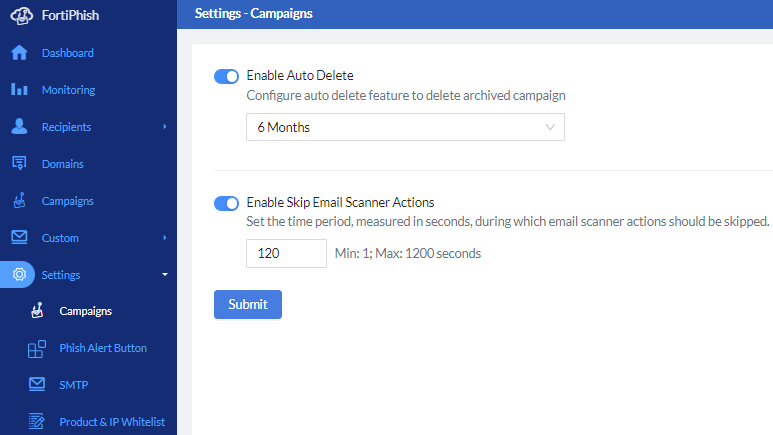Expand the Custom submenu arrow
Viewport: 773px width, 435px height.
[164, 238]
